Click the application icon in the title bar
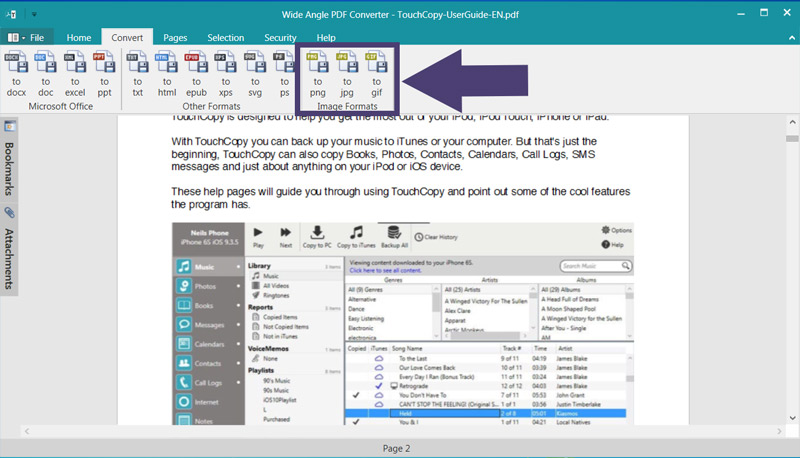The image size is (800, 458). point(11,14)
